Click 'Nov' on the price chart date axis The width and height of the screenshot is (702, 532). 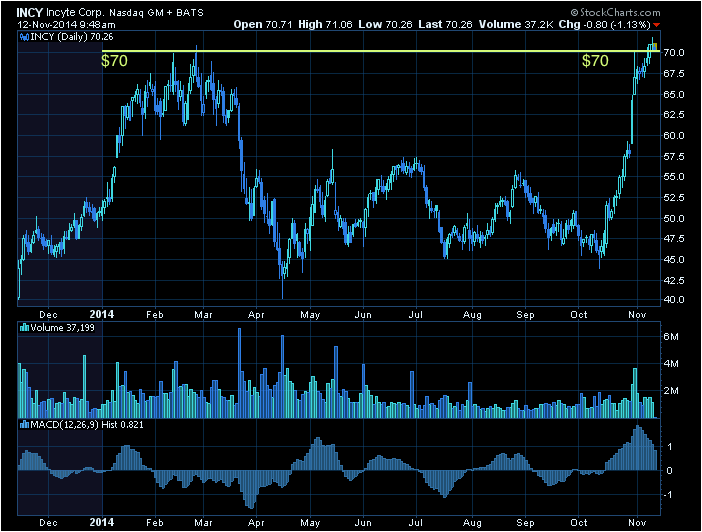click(637, 315)
